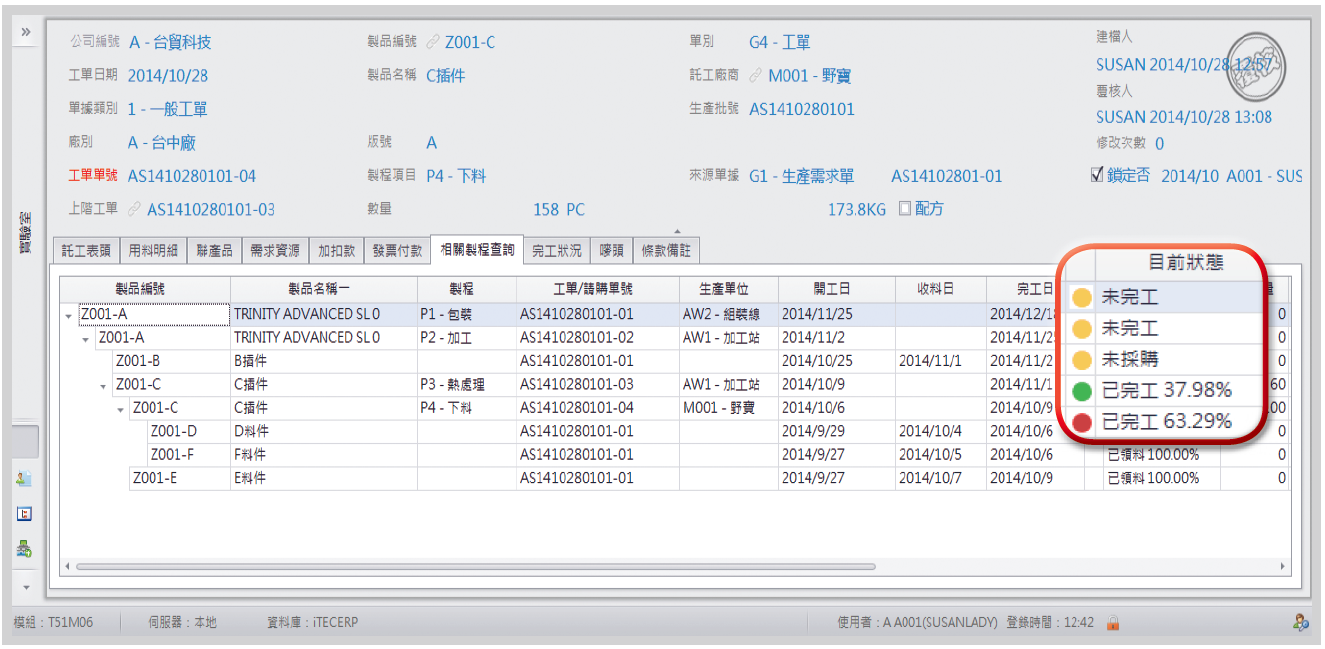
Task: Sort by the 收料日 column header
Action: click(x=941, y=289)
